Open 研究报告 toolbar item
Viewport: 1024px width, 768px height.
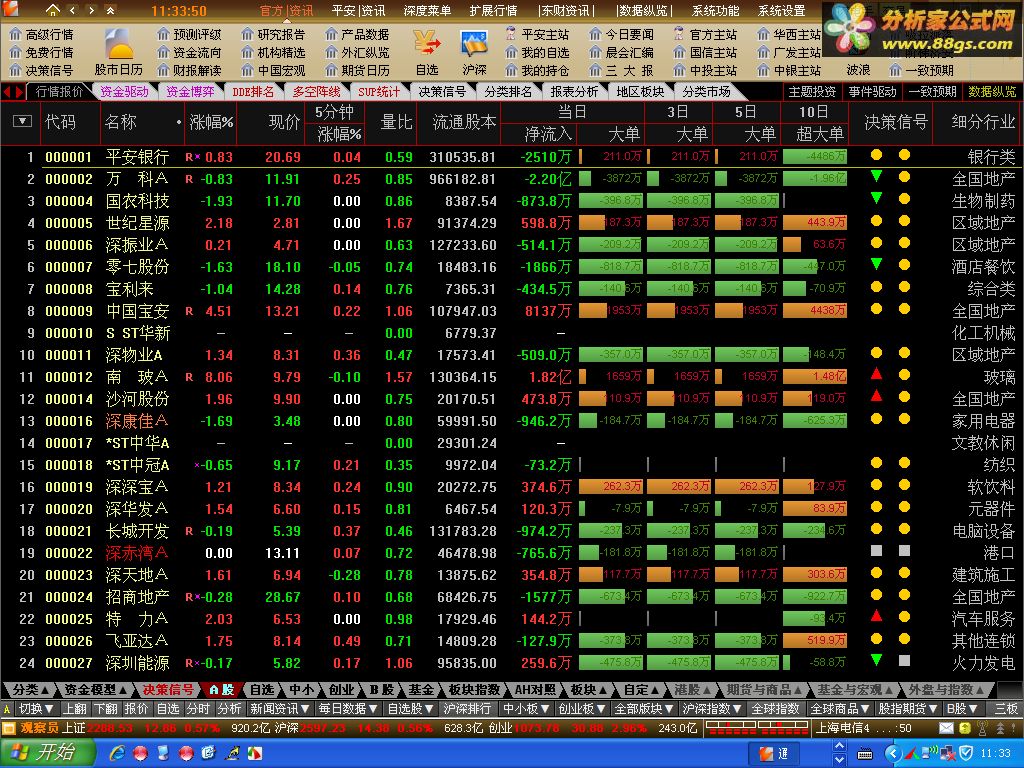click(273, 34)
